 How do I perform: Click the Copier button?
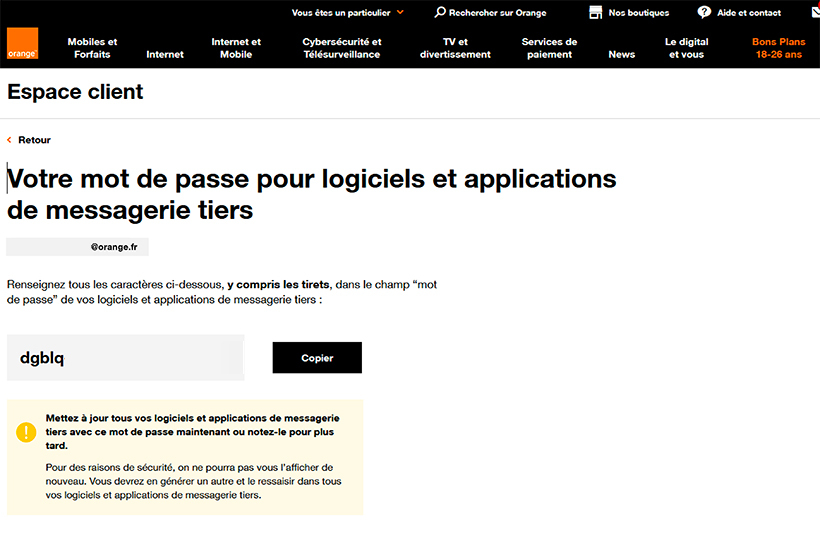[317, 358]
